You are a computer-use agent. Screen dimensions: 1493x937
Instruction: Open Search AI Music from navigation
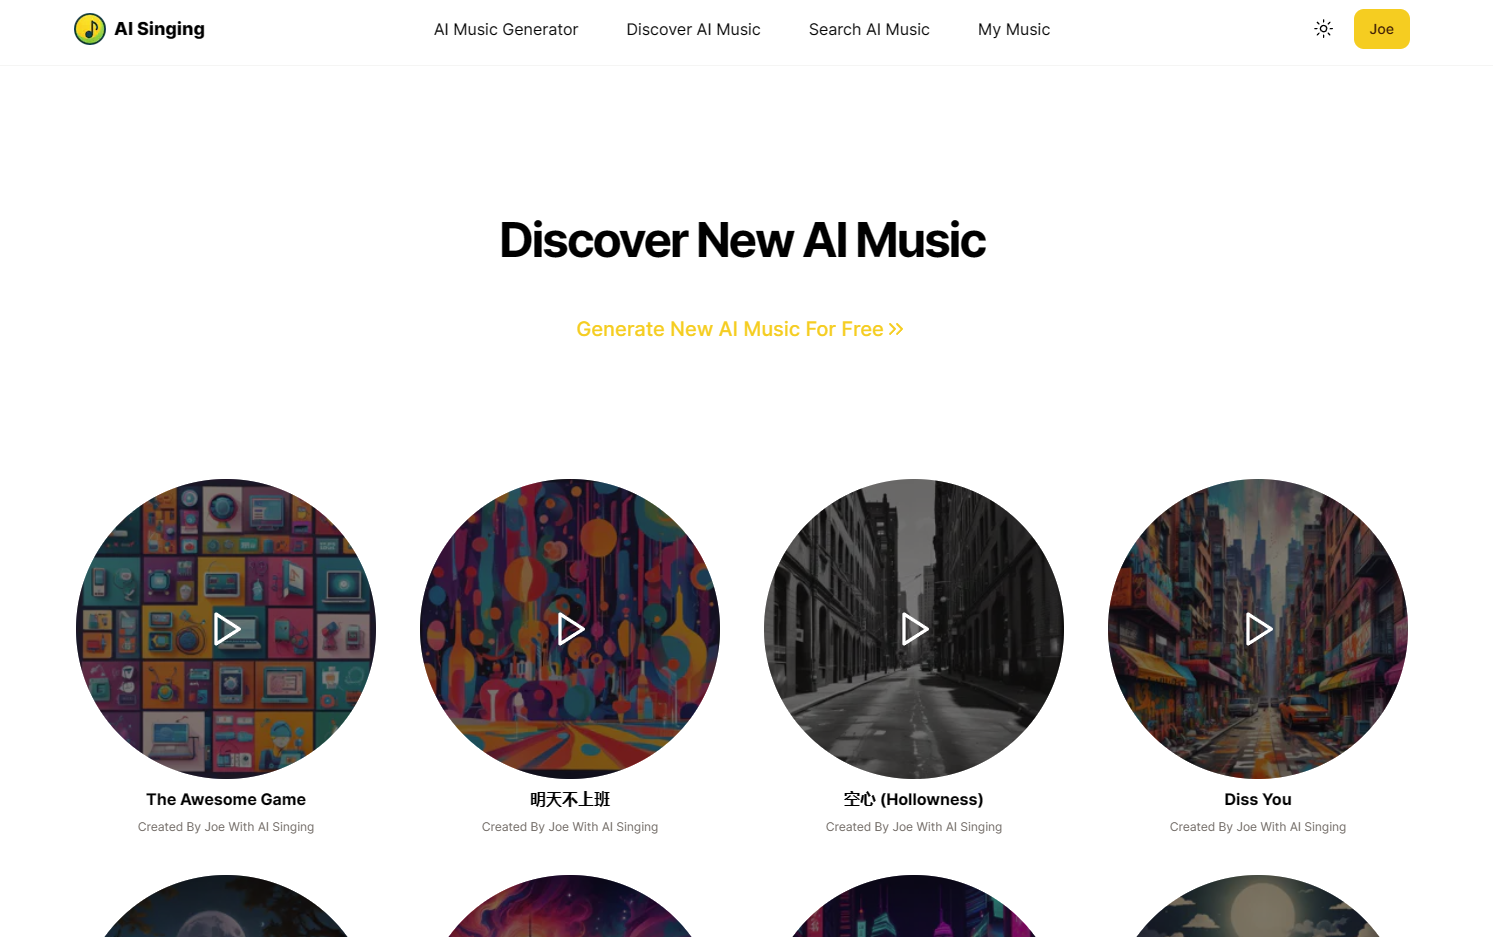coord(869,30)
